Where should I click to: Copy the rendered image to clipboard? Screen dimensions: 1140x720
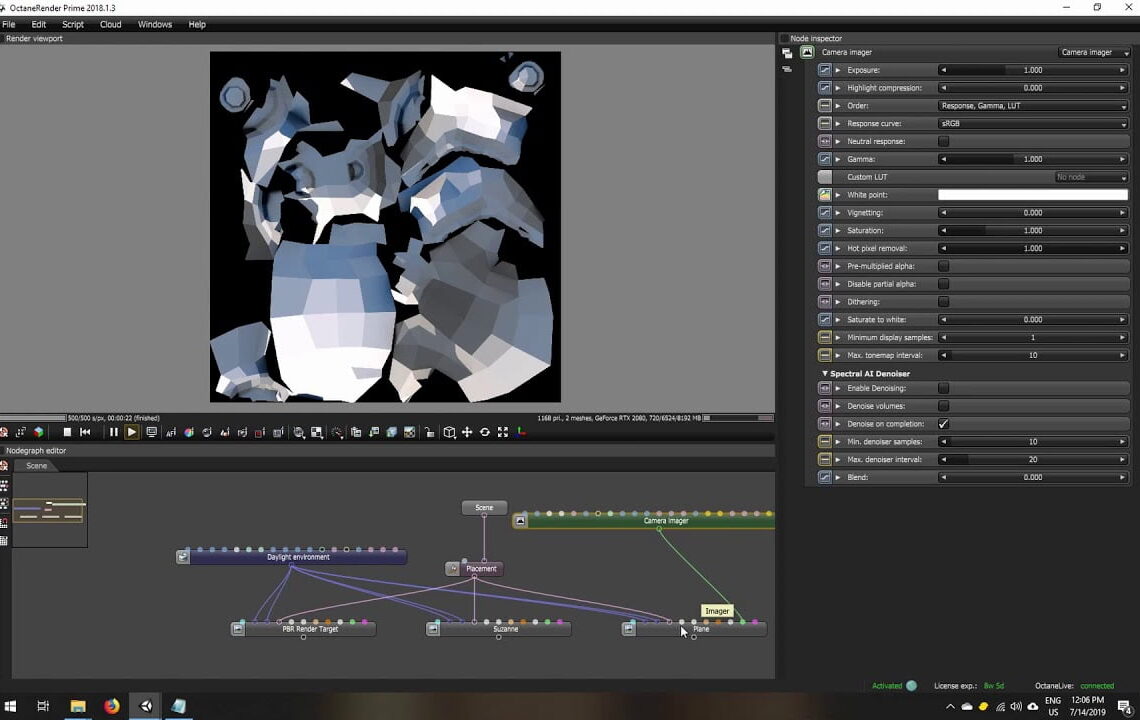354,432
